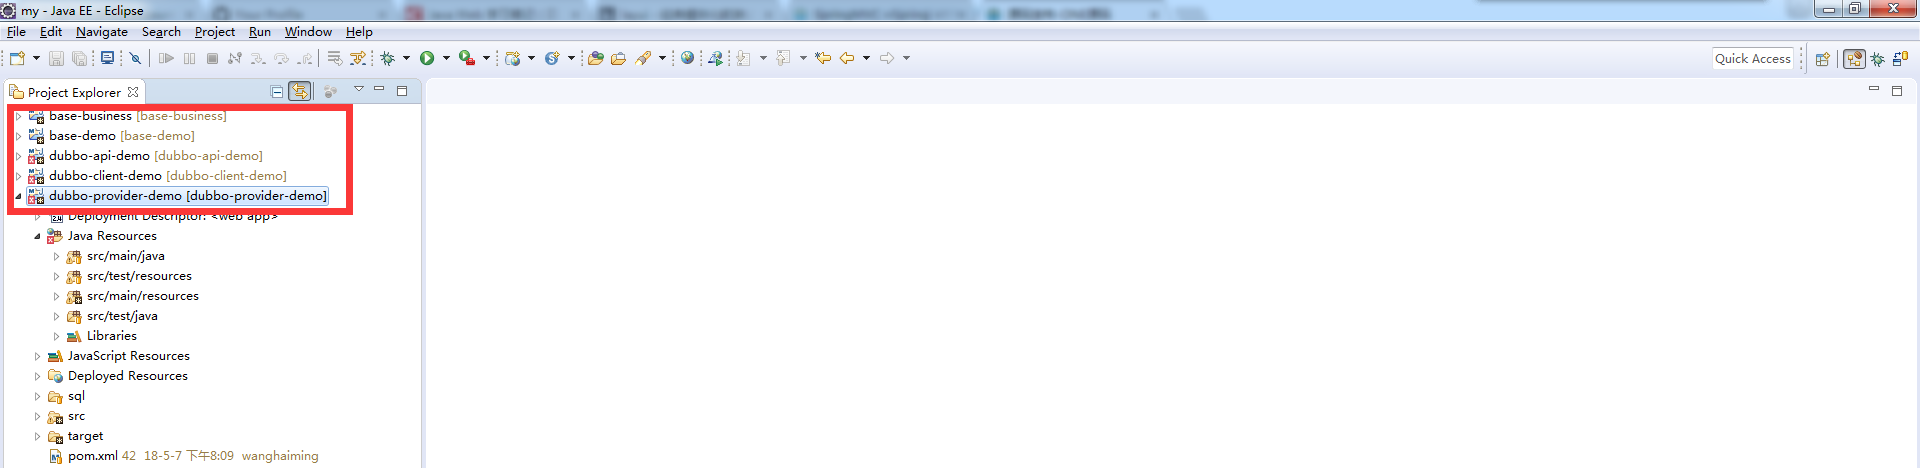Click the Step Over icon

pos(281,58)
